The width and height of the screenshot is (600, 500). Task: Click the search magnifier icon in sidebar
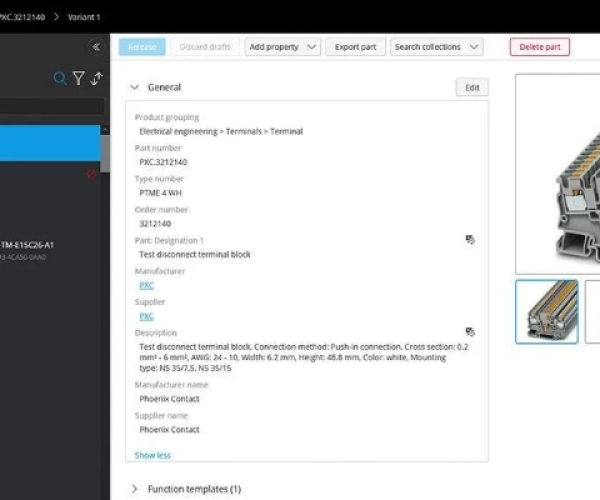[x=60, y=79]
